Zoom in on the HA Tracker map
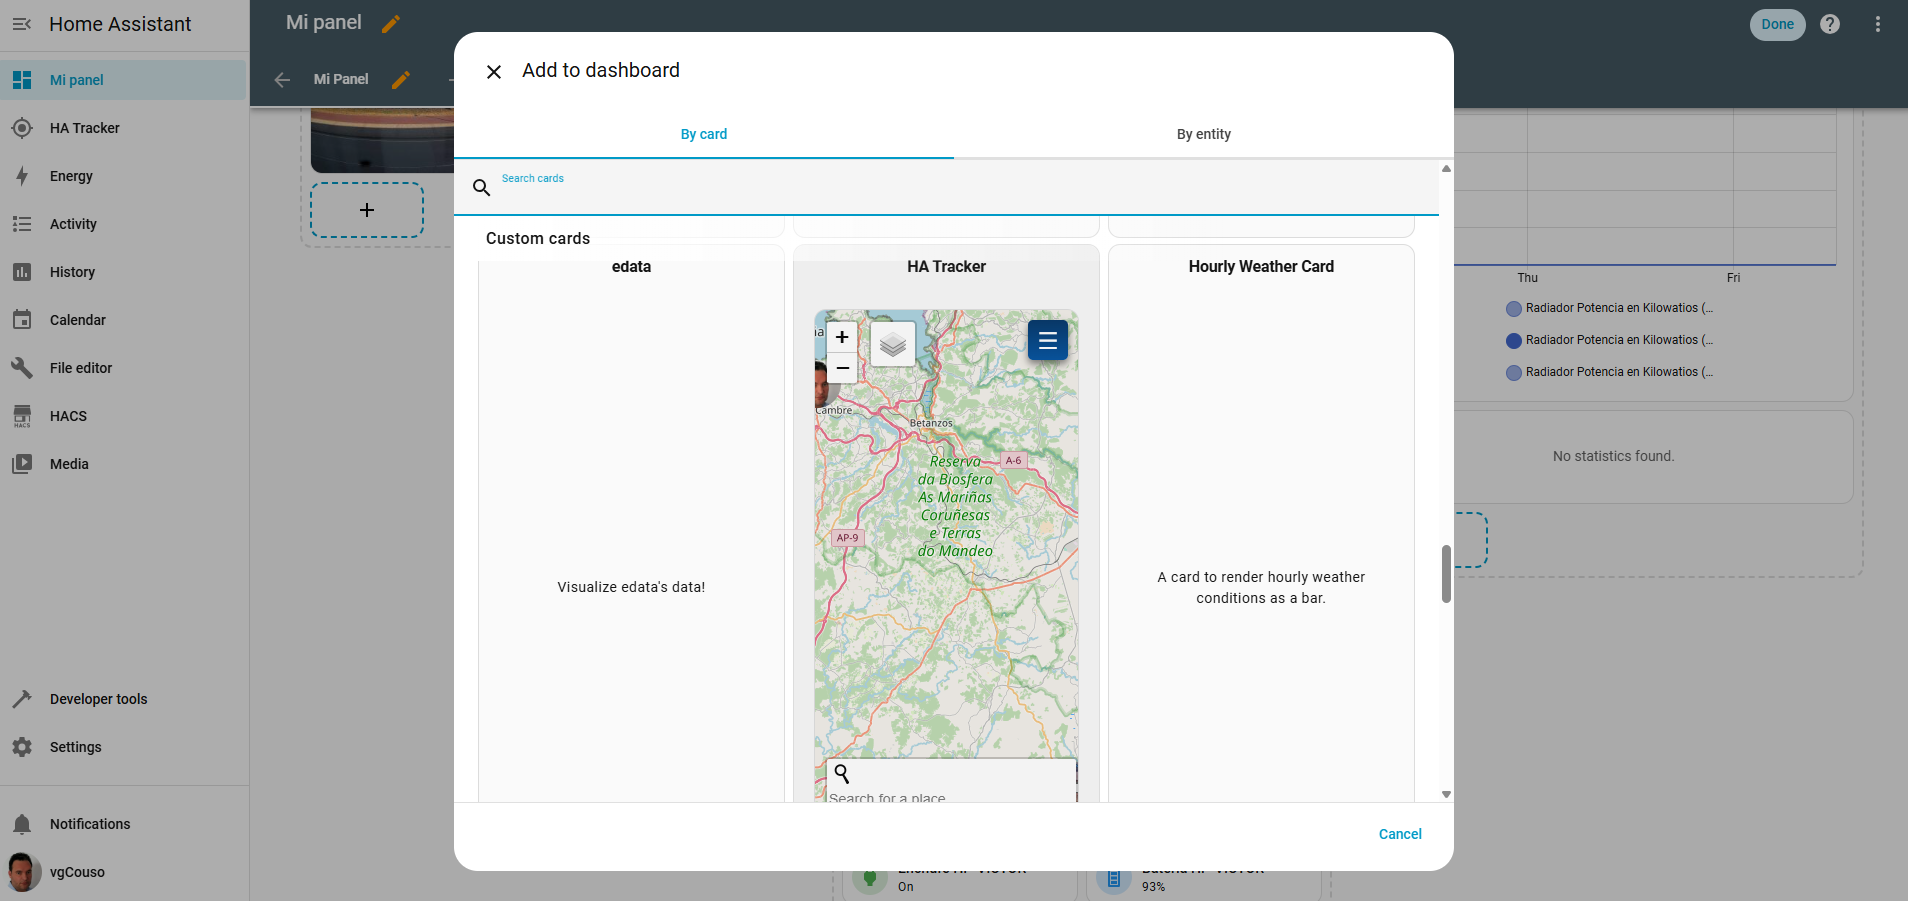This screenshot has height=901, width=1908. [842, 338]
